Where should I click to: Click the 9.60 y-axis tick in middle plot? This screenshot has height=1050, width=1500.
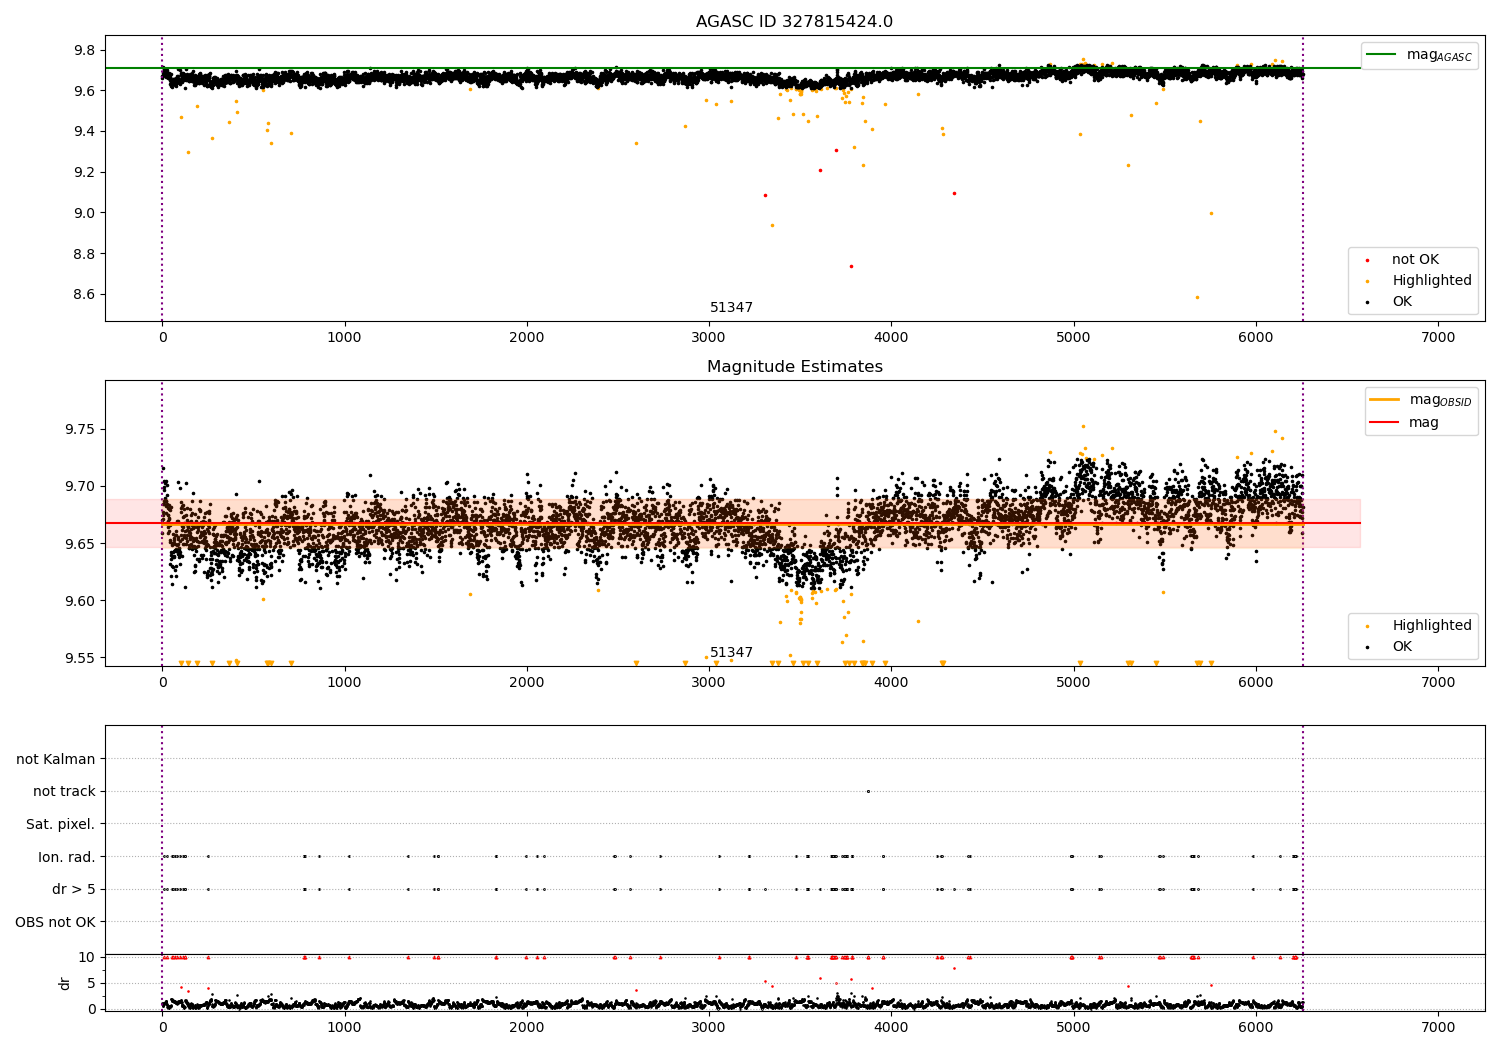(80, 601)
